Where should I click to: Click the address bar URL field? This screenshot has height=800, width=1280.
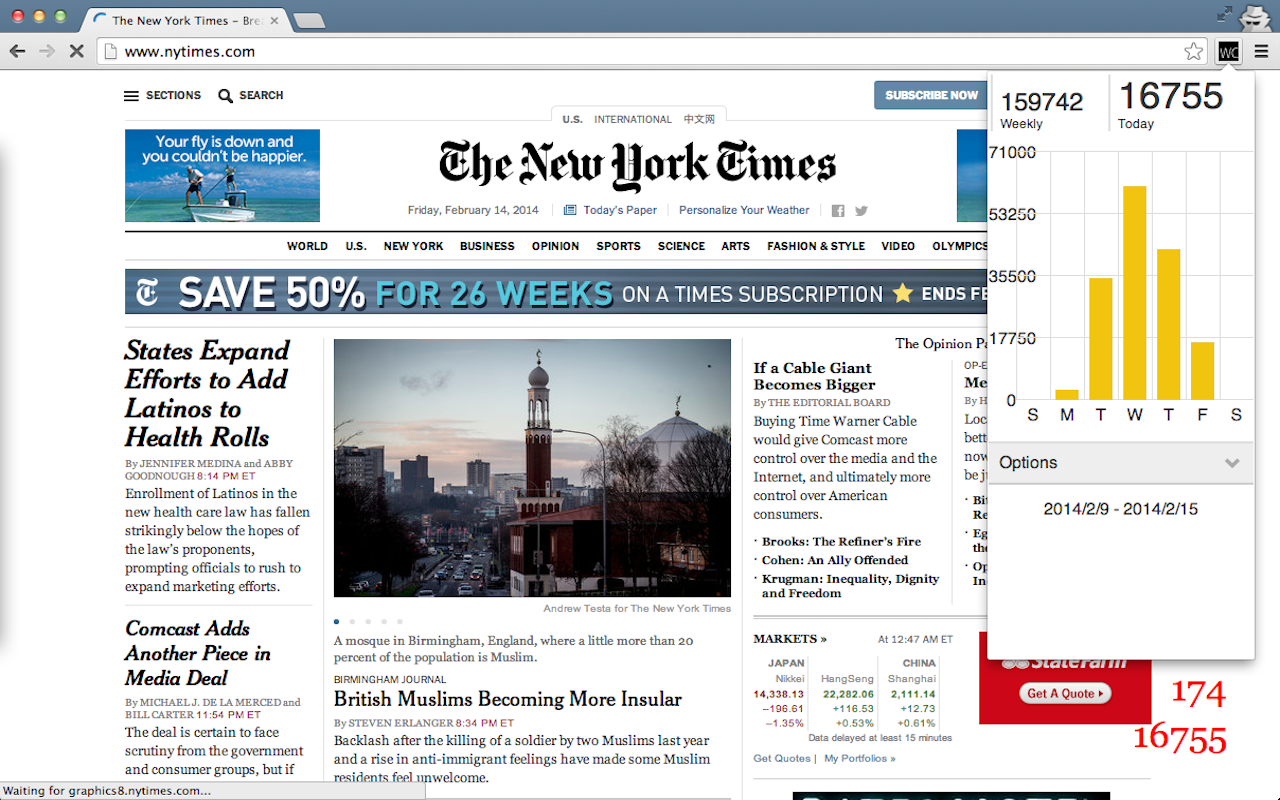click(x=640, y=52)
